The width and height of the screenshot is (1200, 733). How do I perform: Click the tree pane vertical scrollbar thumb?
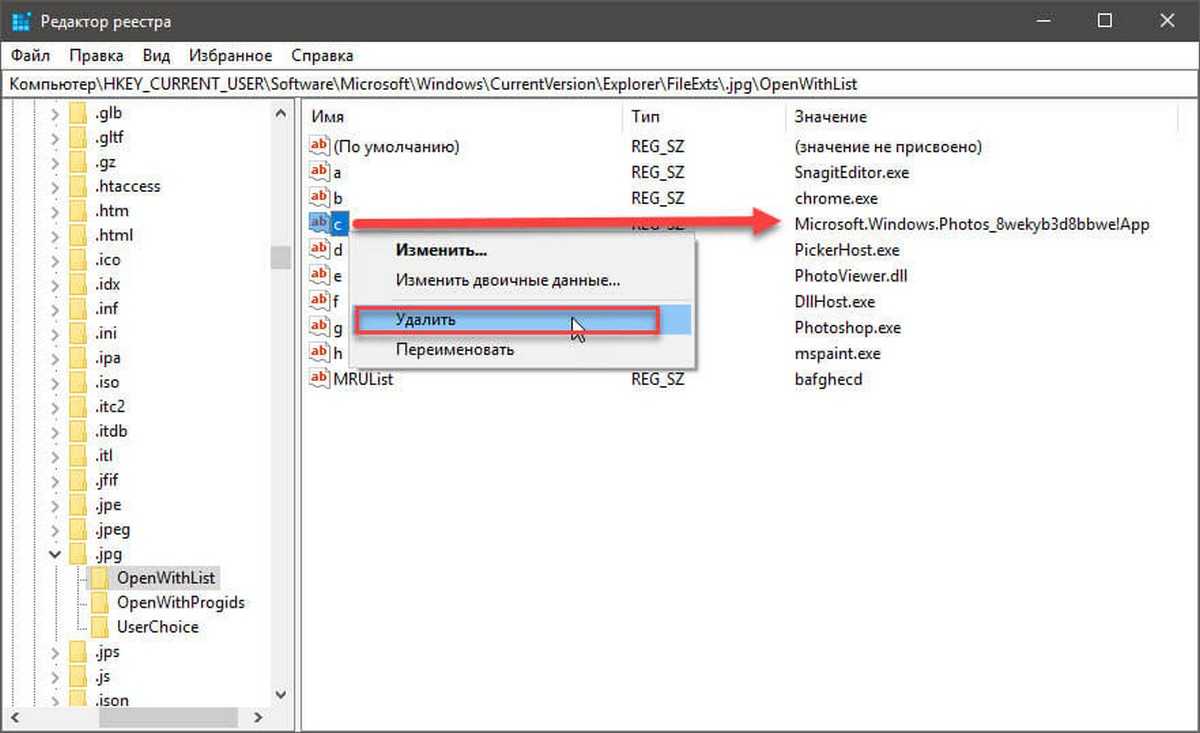click(x=281, y=257)
